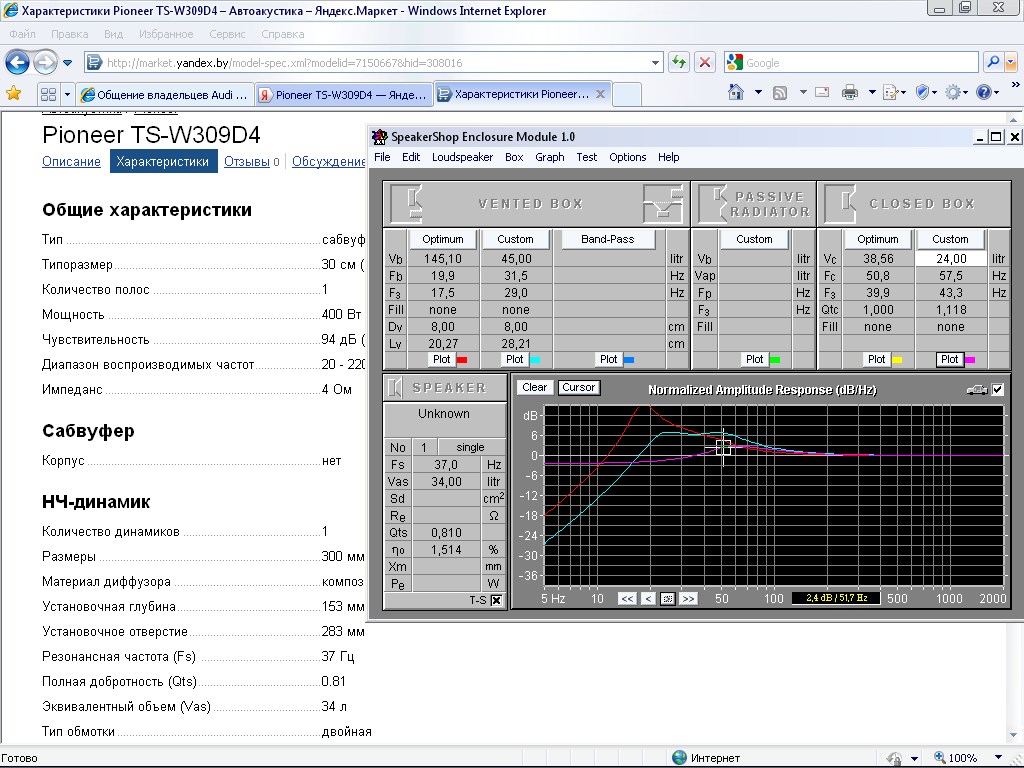This screenshot has width=1024, height=768.
Task: Click the Google search box
Action: click(x=852, y=63)
